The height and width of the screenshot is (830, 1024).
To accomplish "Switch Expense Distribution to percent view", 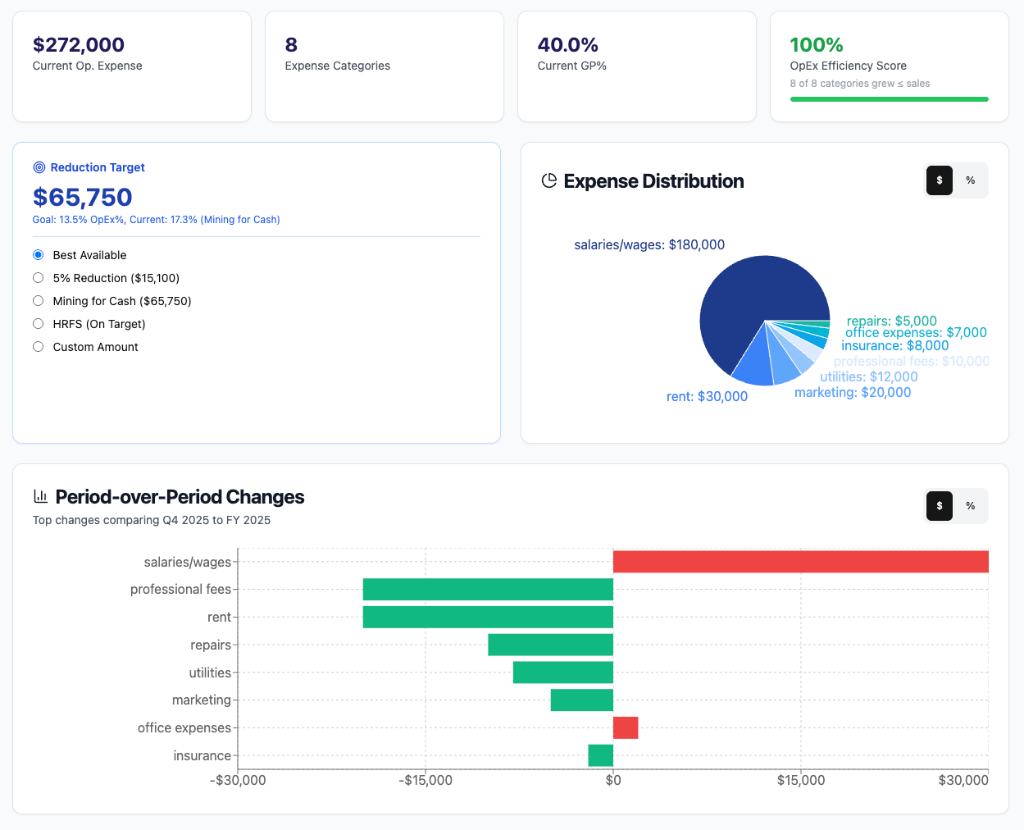I will tap(970, 180).
